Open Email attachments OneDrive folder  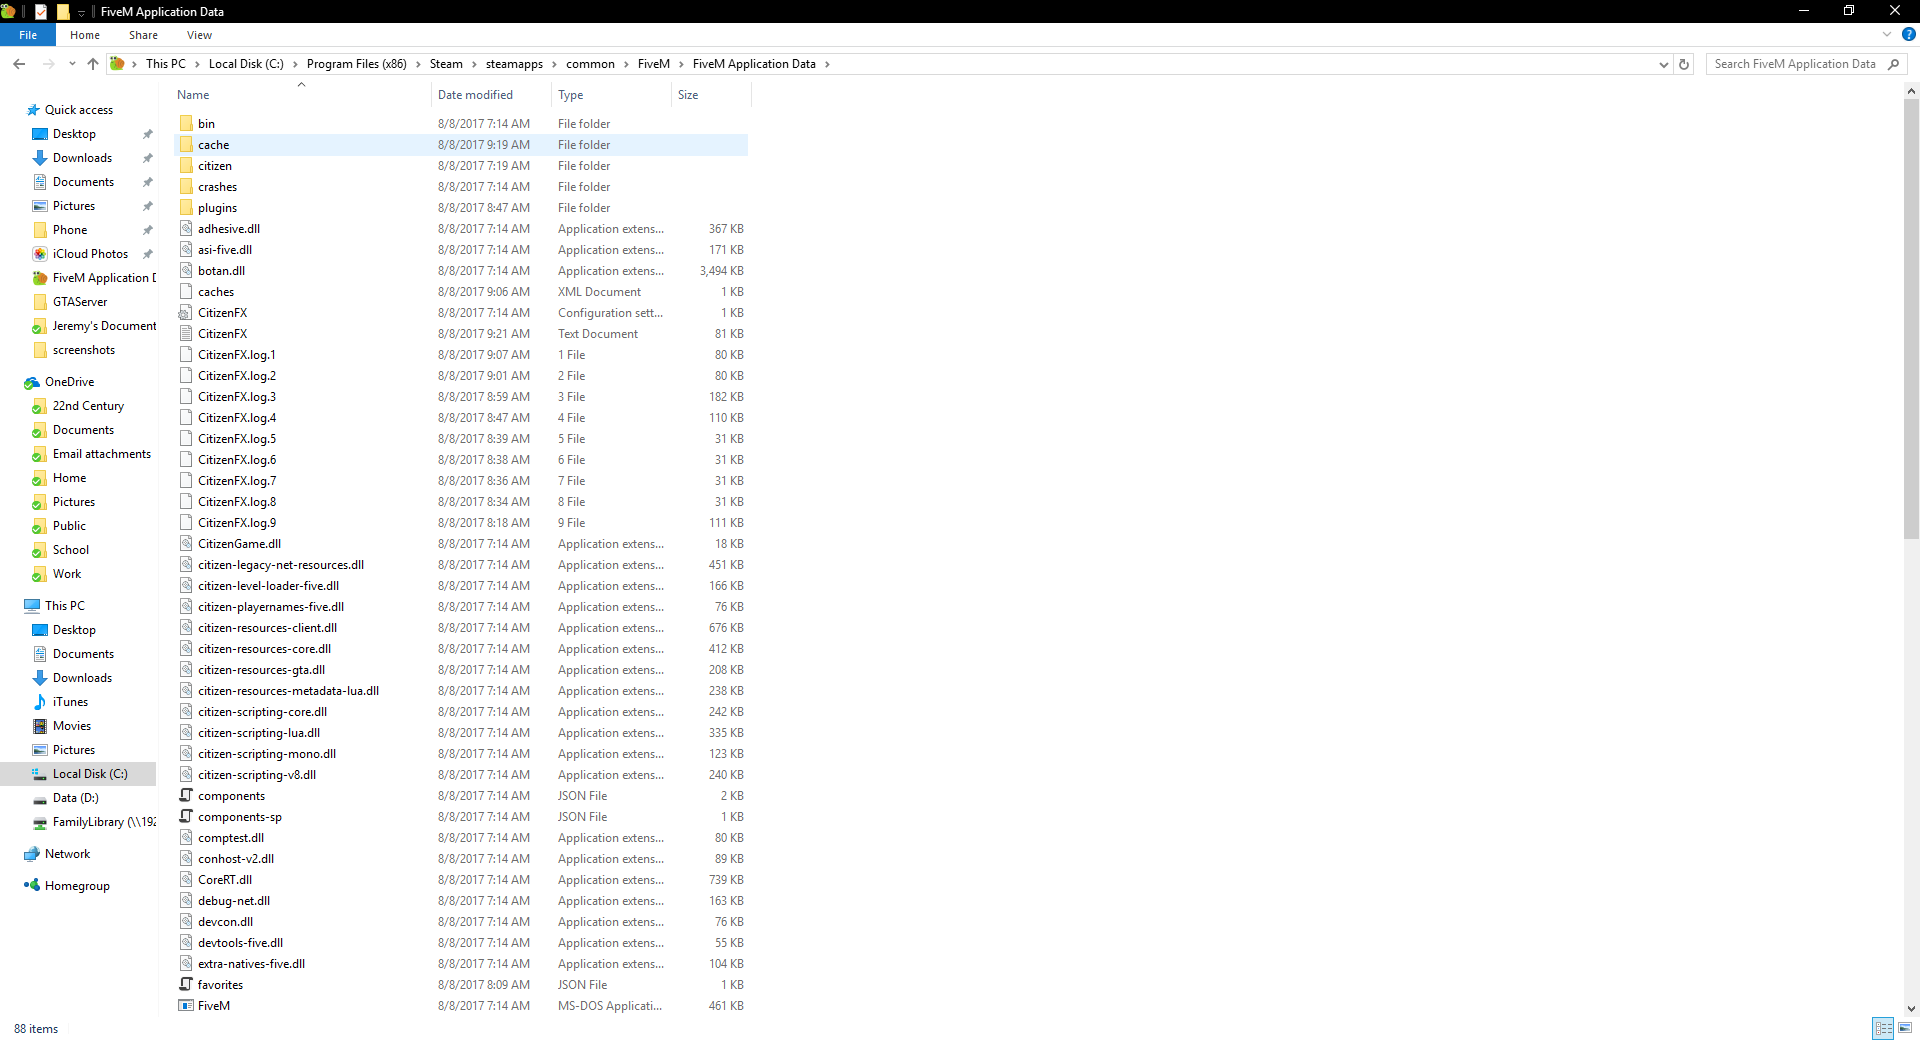pos(102,454)
